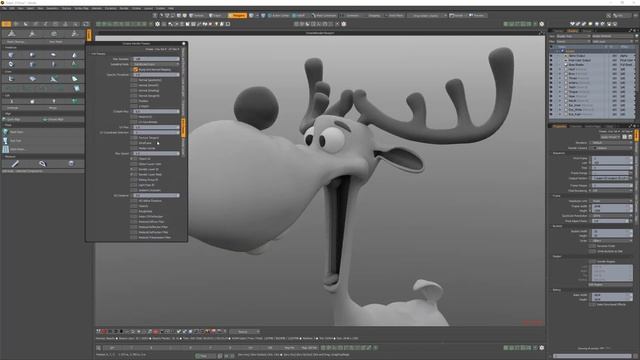Open the View menu
The image size is (640, 360).
coord(20,8)
